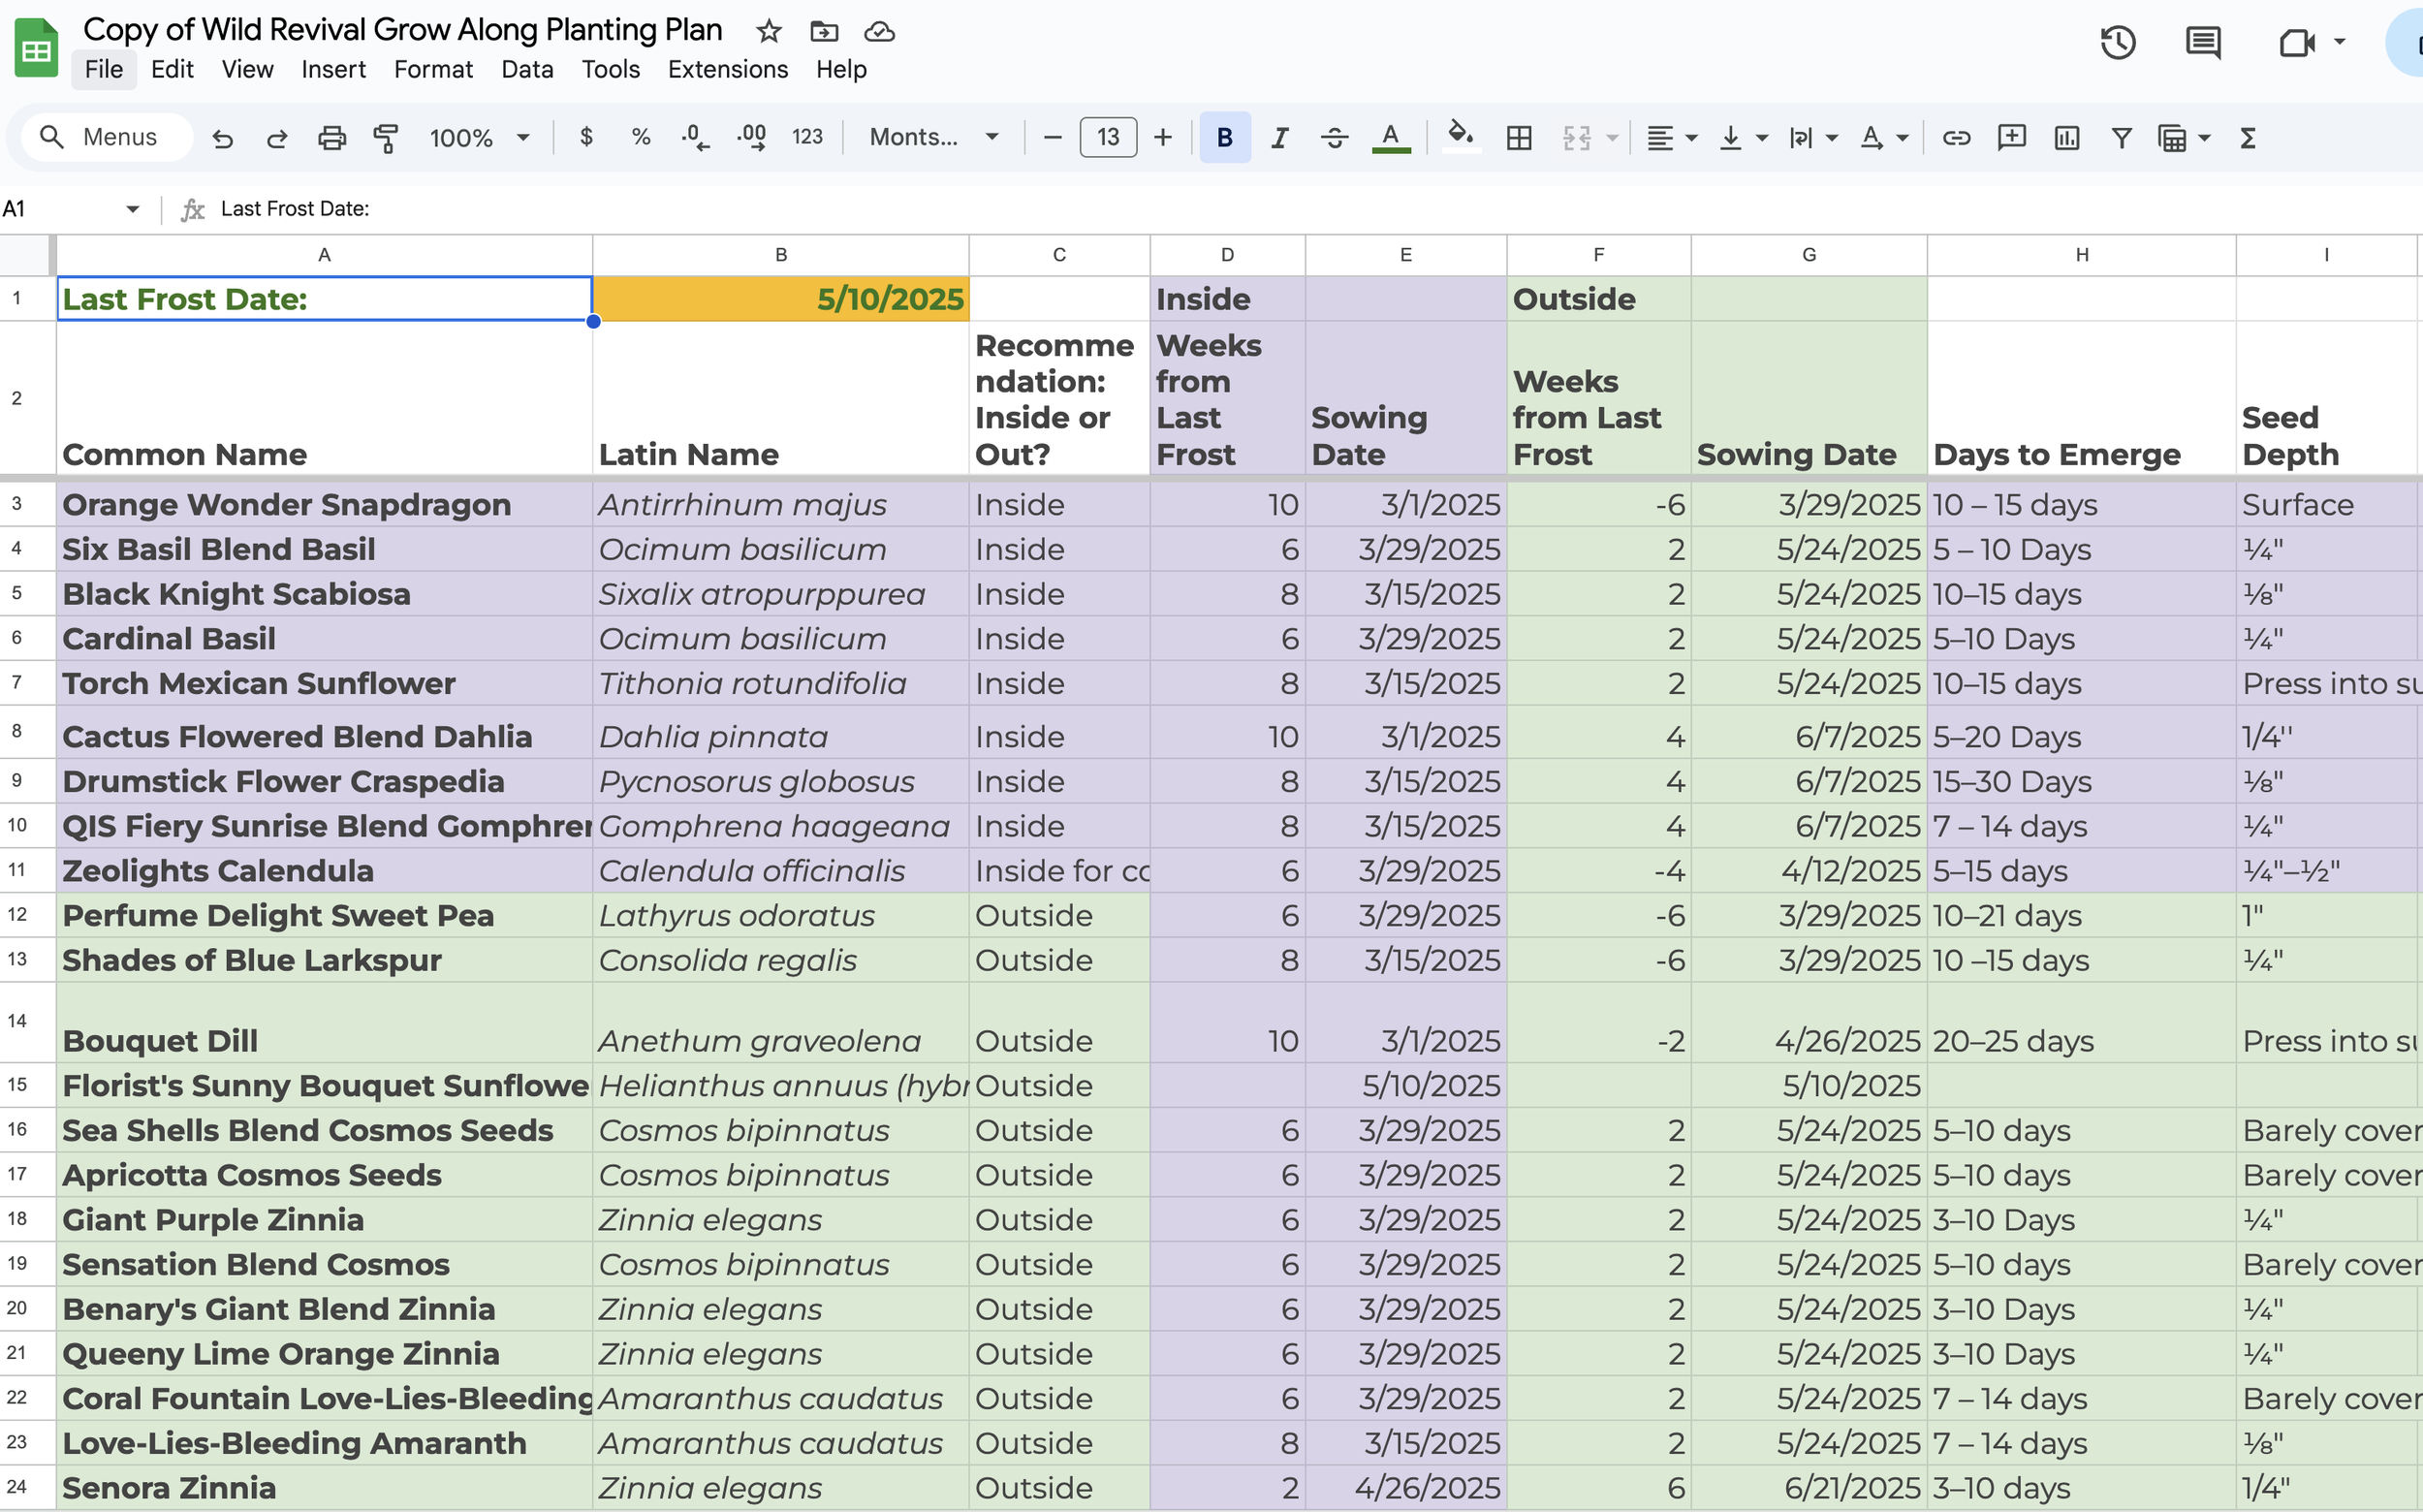Star this spreadsheet document
Viewport: 2423px width, 1512px height.
[x=768, y=32]
